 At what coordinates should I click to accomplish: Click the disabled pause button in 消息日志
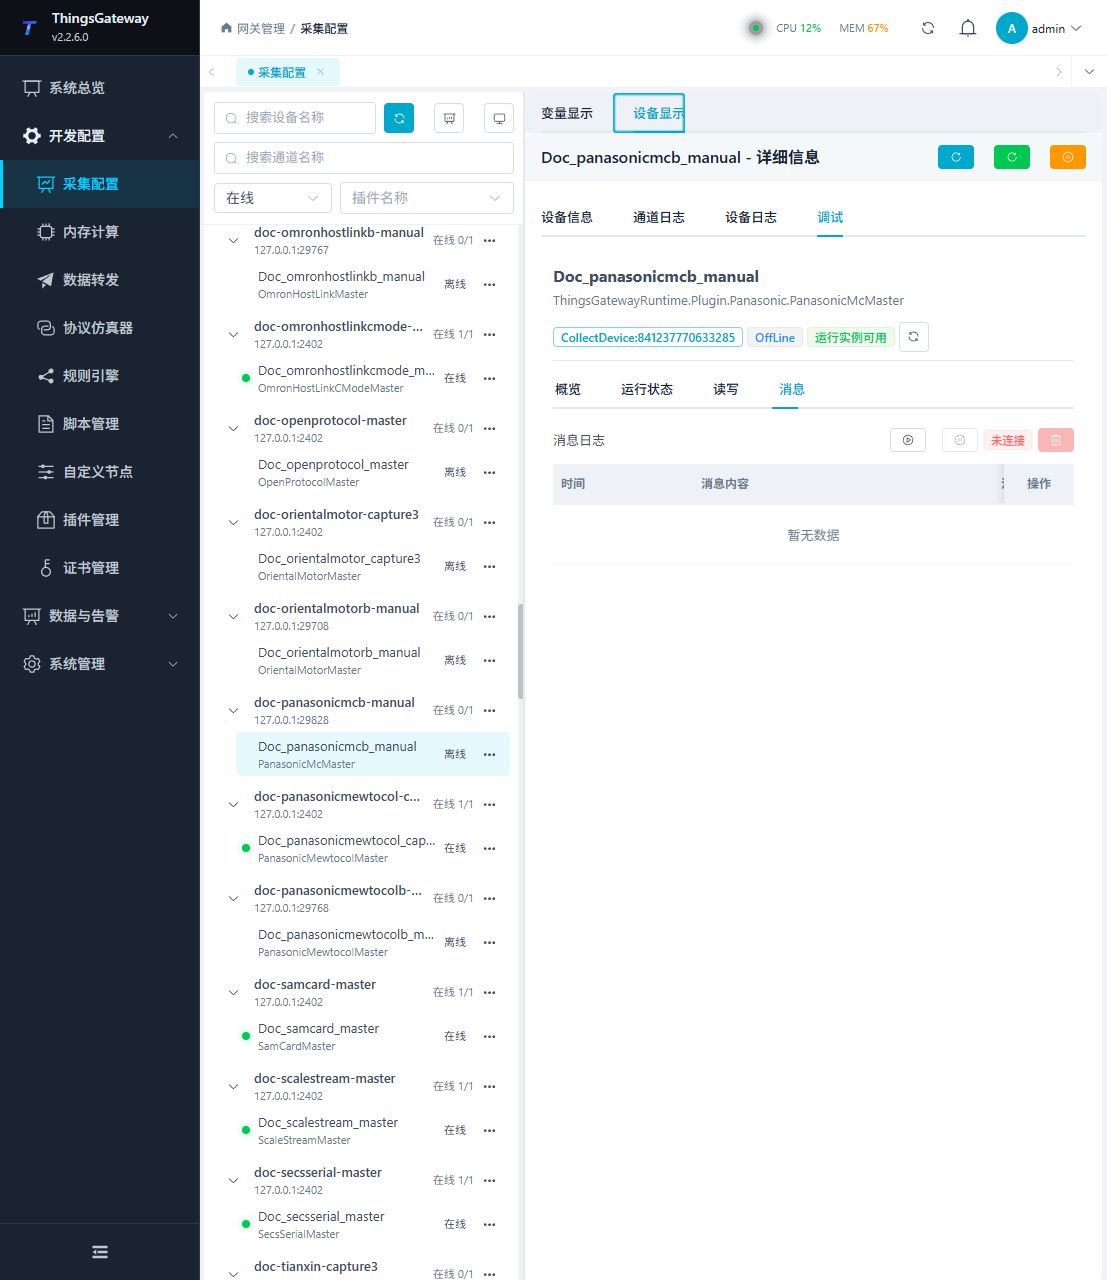tap(960, 440)
